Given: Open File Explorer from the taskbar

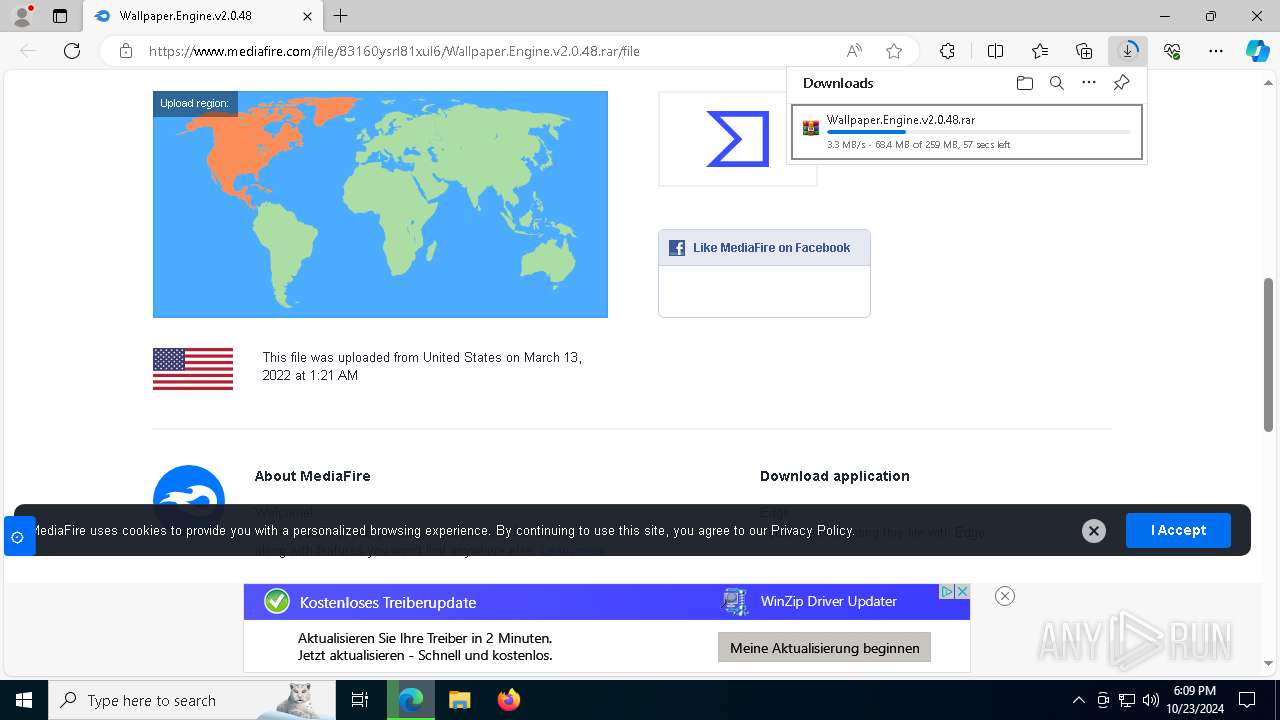Looking at the screenshot, I should point(459,700).
